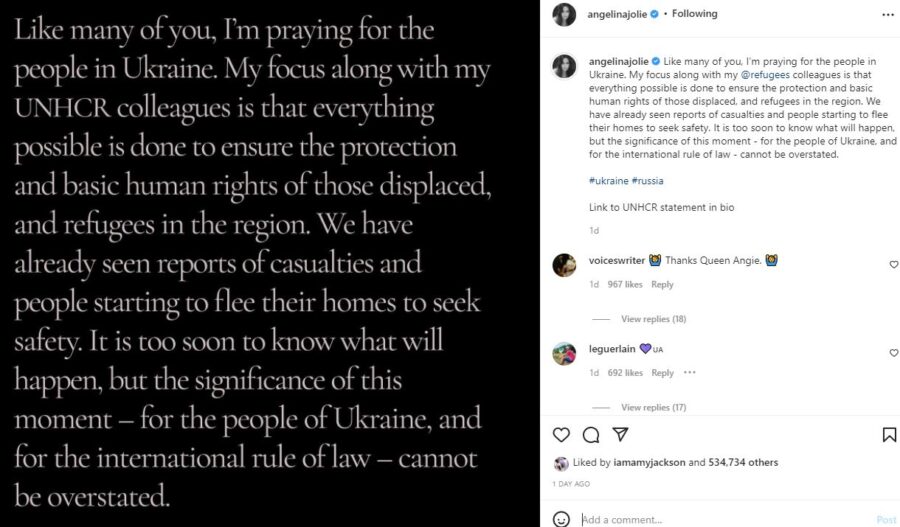Expand View replies (18)
This screenshot has width=900, height=527.
click(x=653, y=319)
